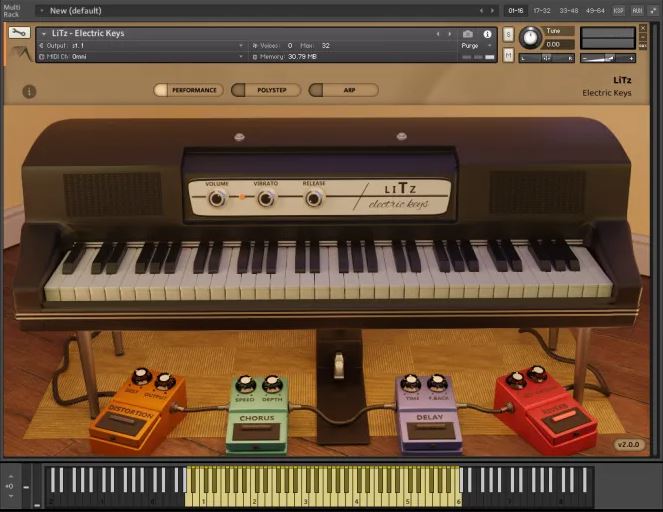
Task: Click the Delay pedal TIME knob
Action: [411, 383]
